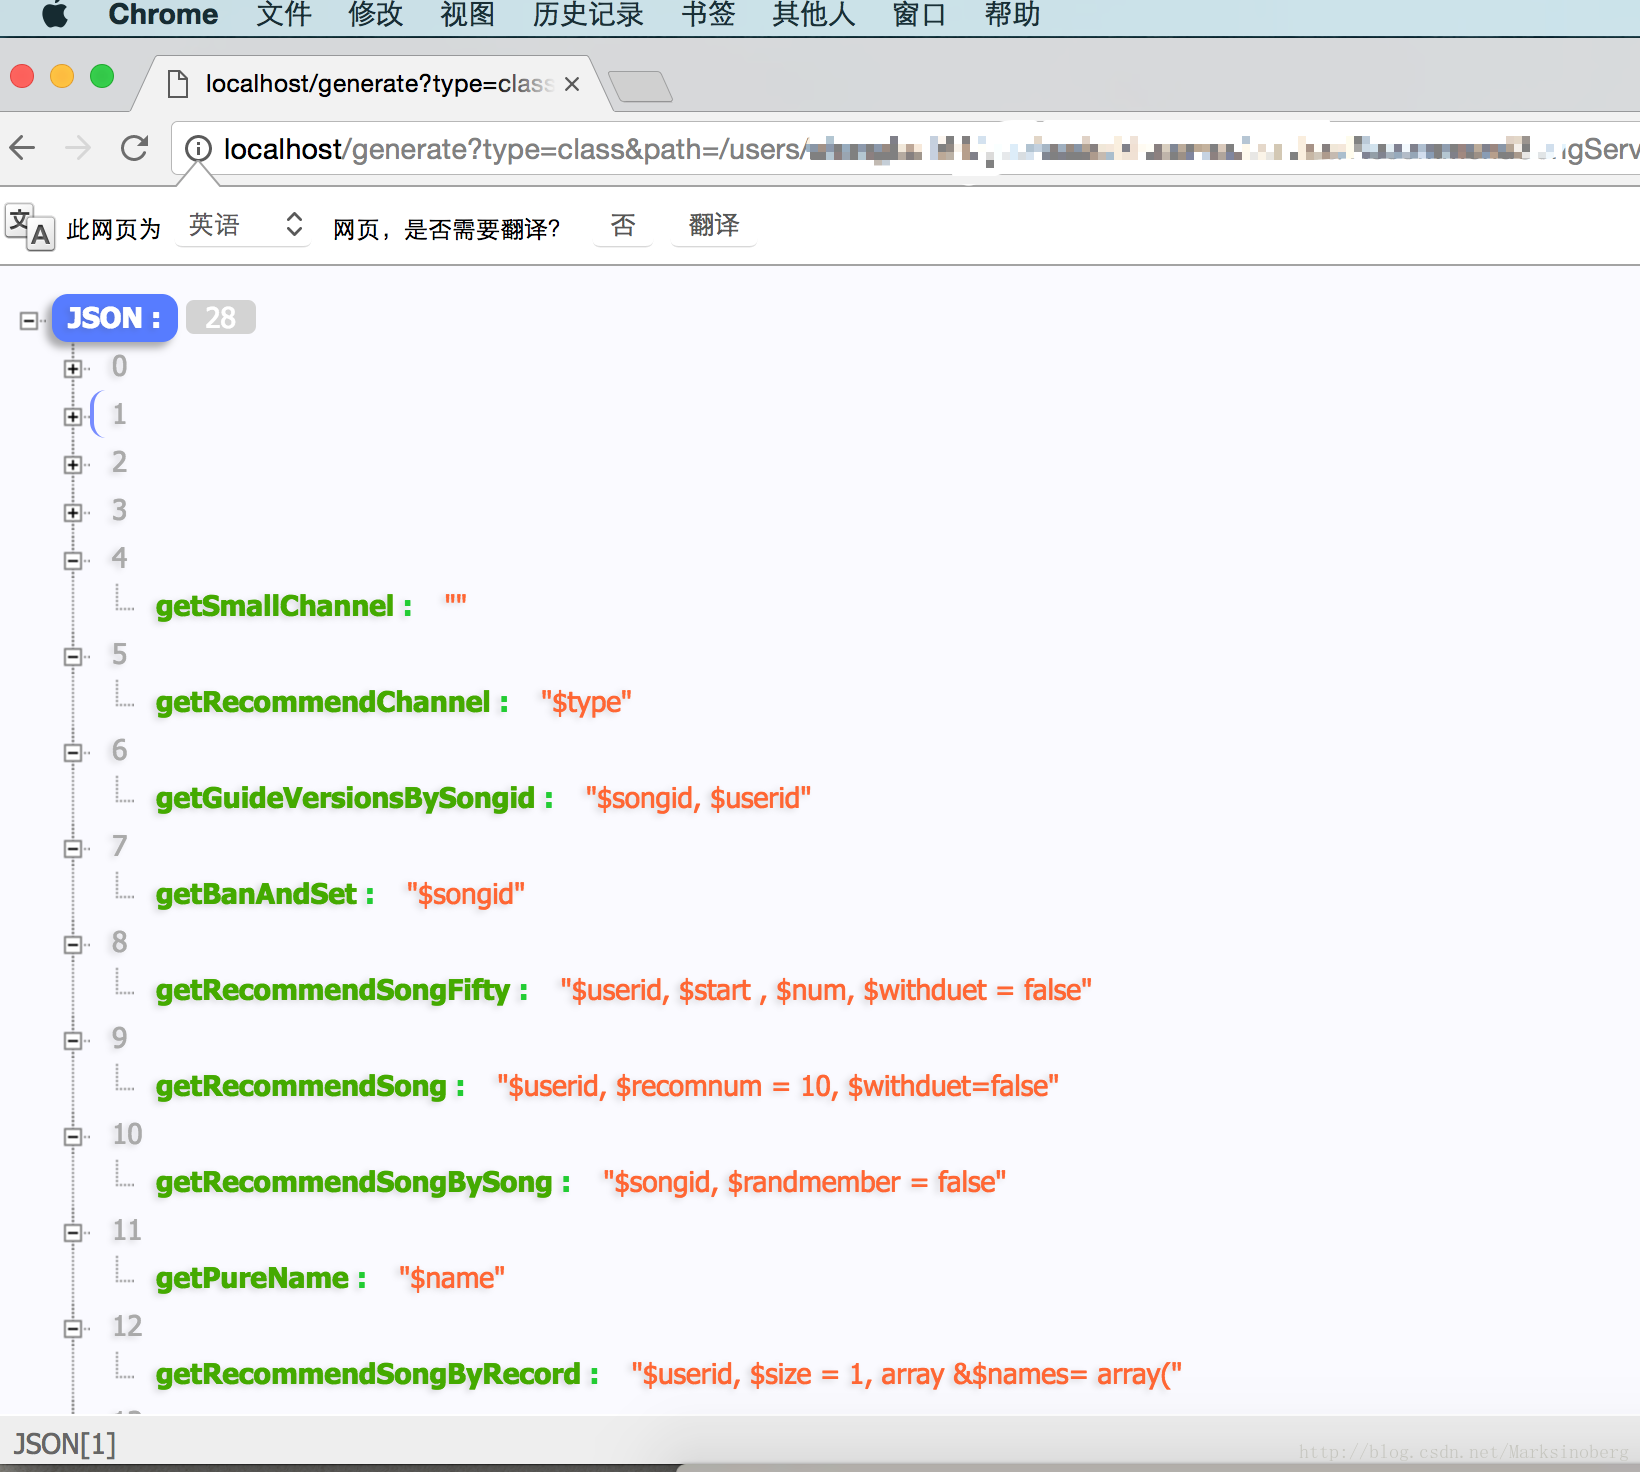1640x1472 pixels.
Task: Click the 否 button to decline translation
Action: pos(623,225)
